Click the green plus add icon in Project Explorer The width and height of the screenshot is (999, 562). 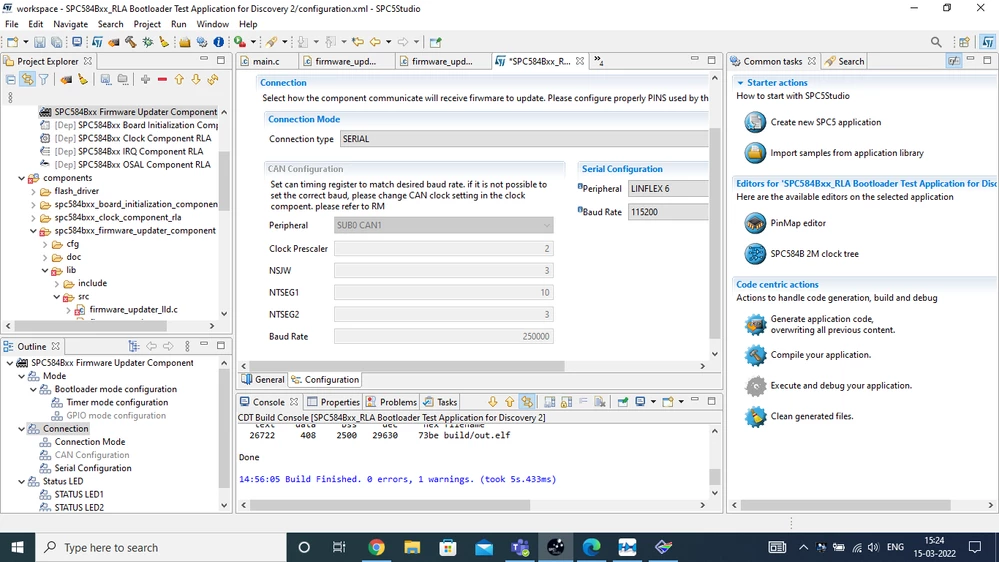[145, 80]
